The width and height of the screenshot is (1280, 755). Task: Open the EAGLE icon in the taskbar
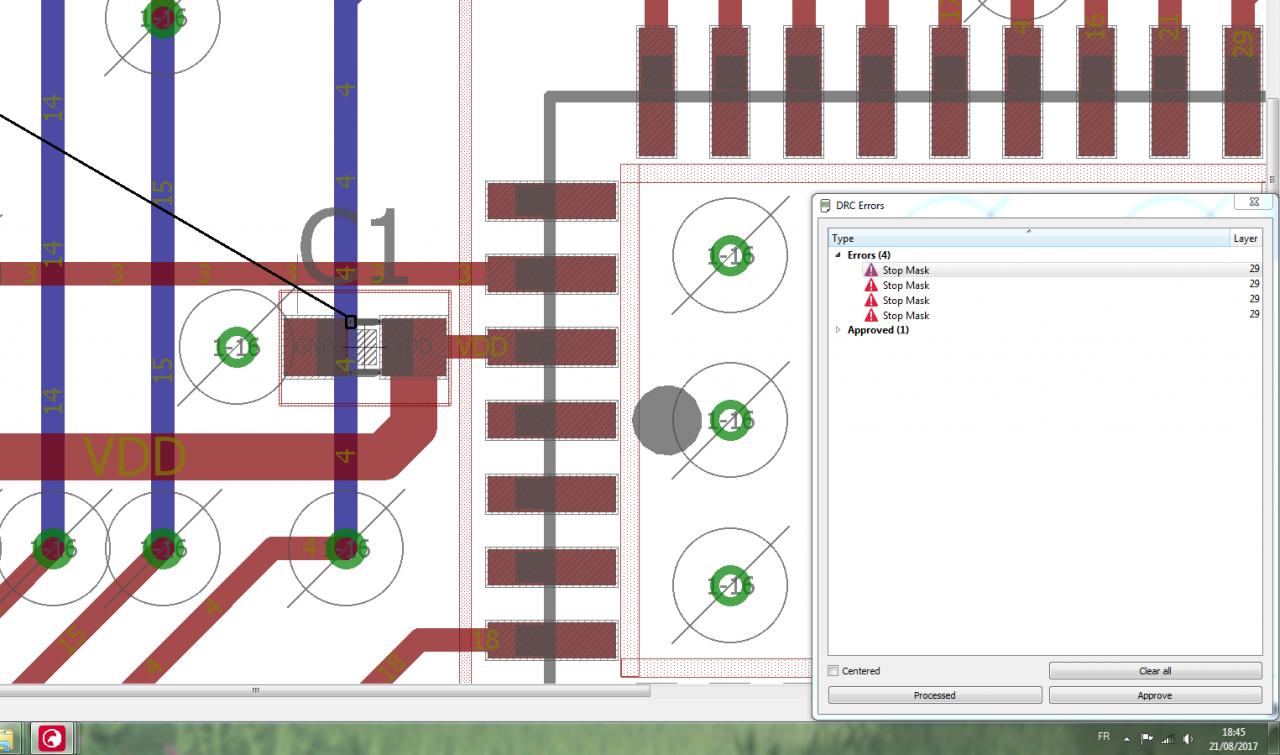point(51,739)
